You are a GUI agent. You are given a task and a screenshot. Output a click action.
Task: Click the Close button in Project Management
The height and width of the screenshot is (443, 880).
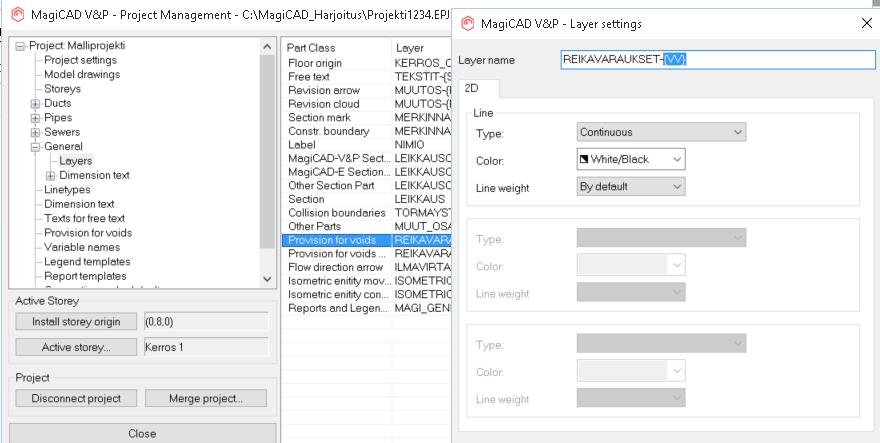143,433
